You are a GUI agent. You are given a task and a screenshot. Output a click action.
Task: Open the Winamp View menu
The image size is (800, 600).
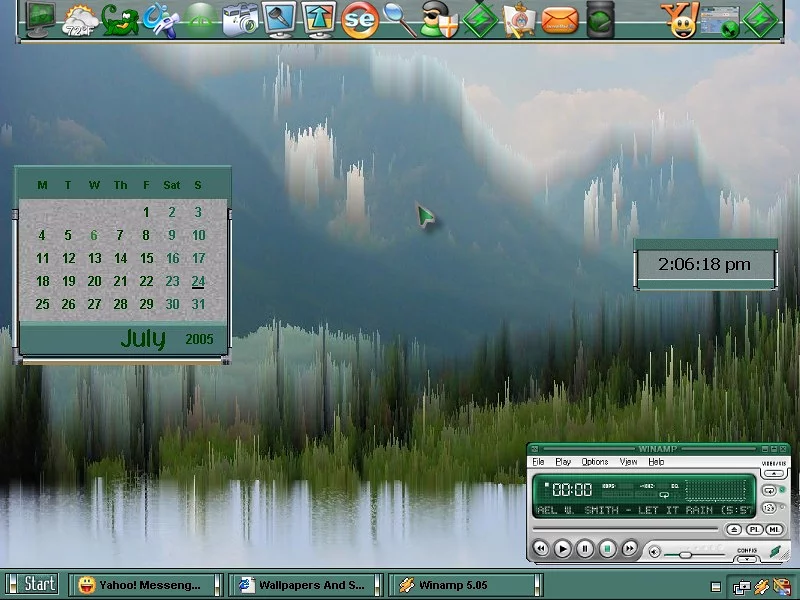tap(628, 462)
